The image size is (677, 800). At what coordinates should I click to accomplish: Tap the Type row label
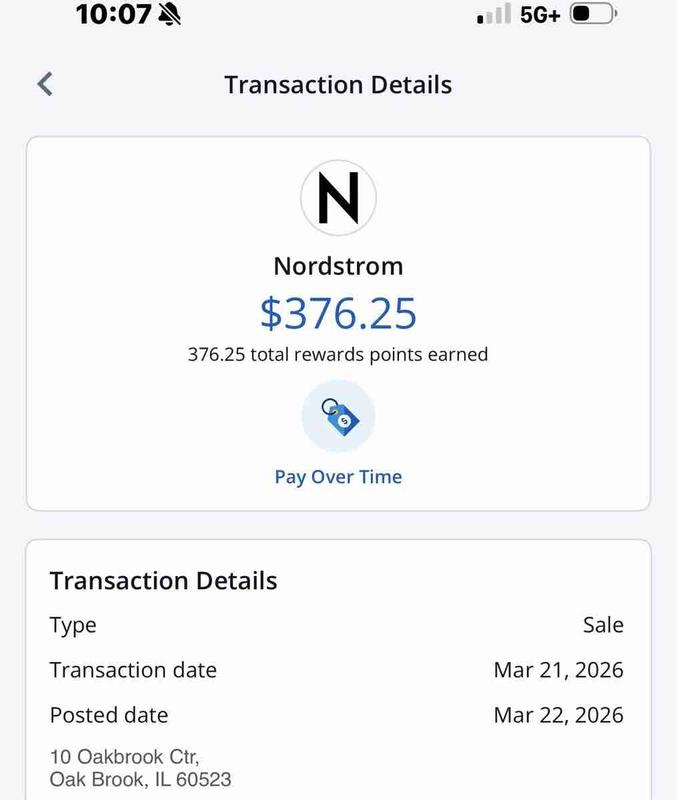73,625
